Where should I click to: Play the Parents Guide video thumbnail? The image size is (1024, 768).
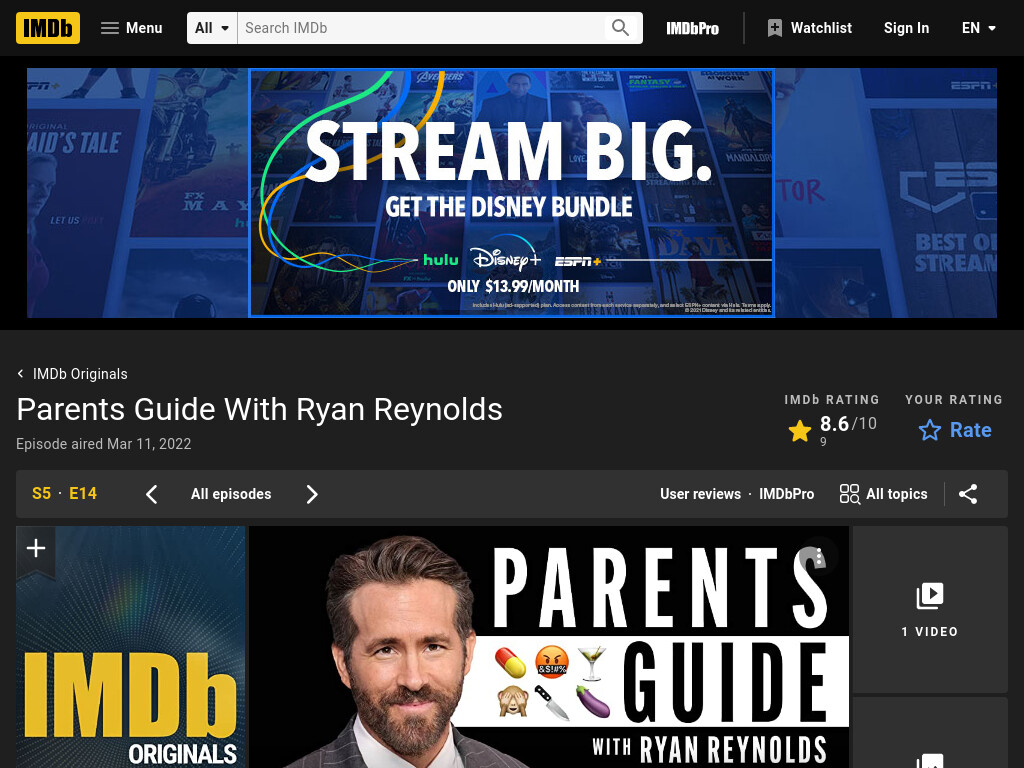click(549, 647)
